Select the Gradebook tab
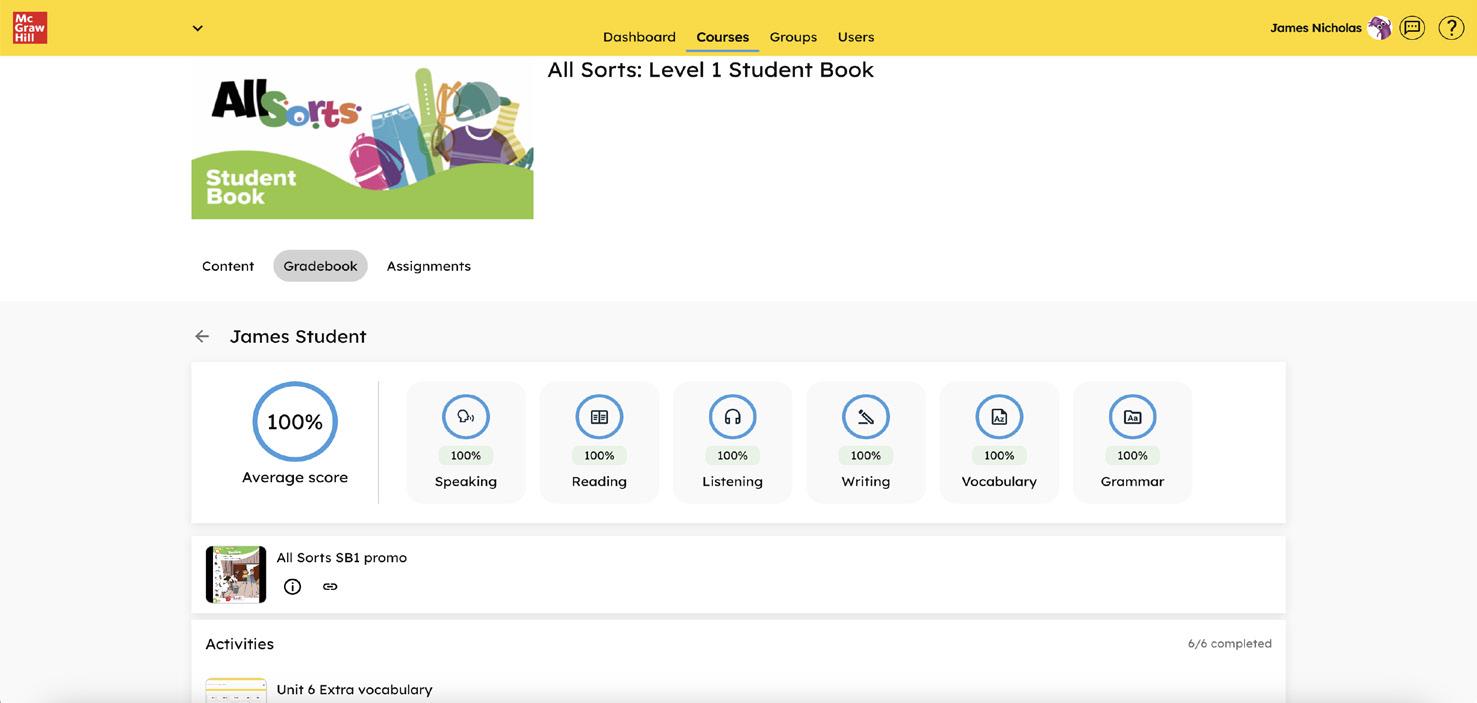 (x=320, y=266)
